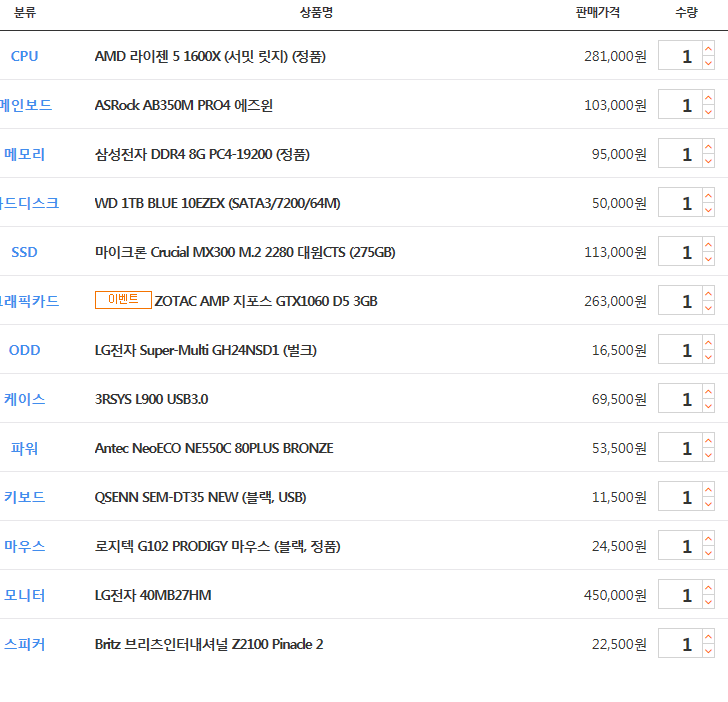Decrease quantity for 3RSYS L900 case
728x702 pixels.
click(x=708, y=406)
